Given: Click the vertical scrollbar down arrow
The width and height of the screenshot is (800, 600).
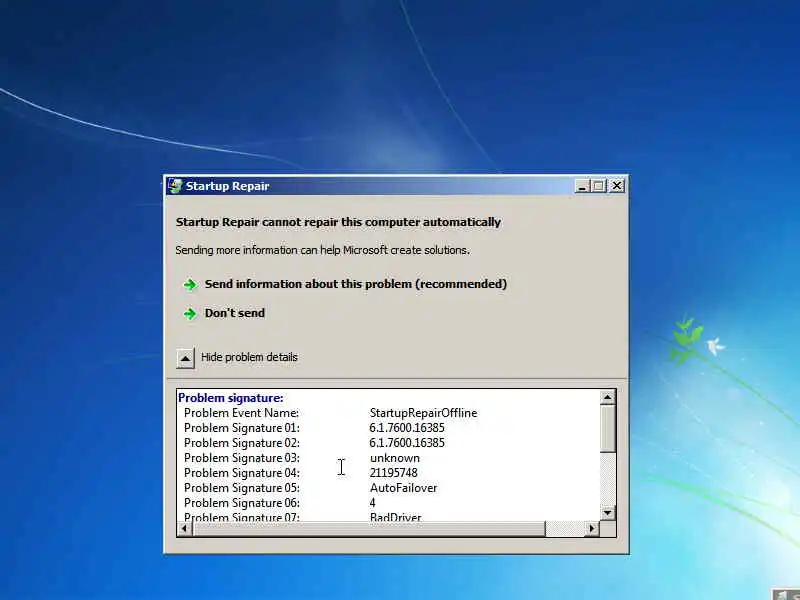Looking at the screenshot, I should pos(608,513).
